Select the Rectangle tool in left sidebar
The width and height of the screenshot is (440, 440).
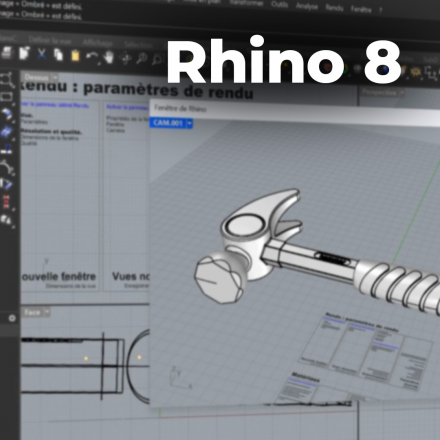click(x=7, y=97)
